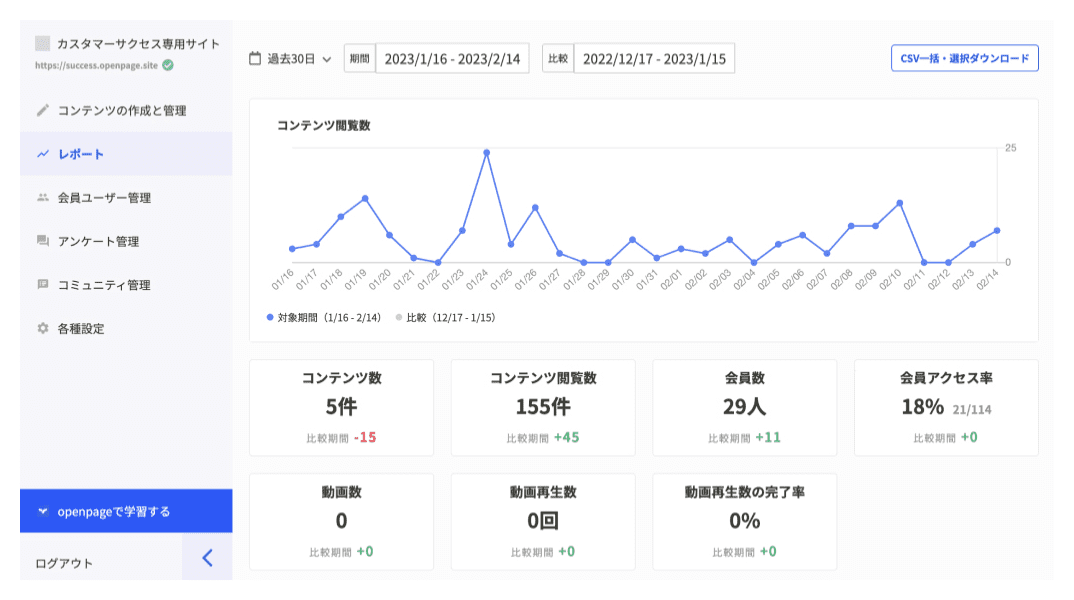Screen dimensions: 1074x600
Task: Select the レポート menu item
Action: click(126, 154)
